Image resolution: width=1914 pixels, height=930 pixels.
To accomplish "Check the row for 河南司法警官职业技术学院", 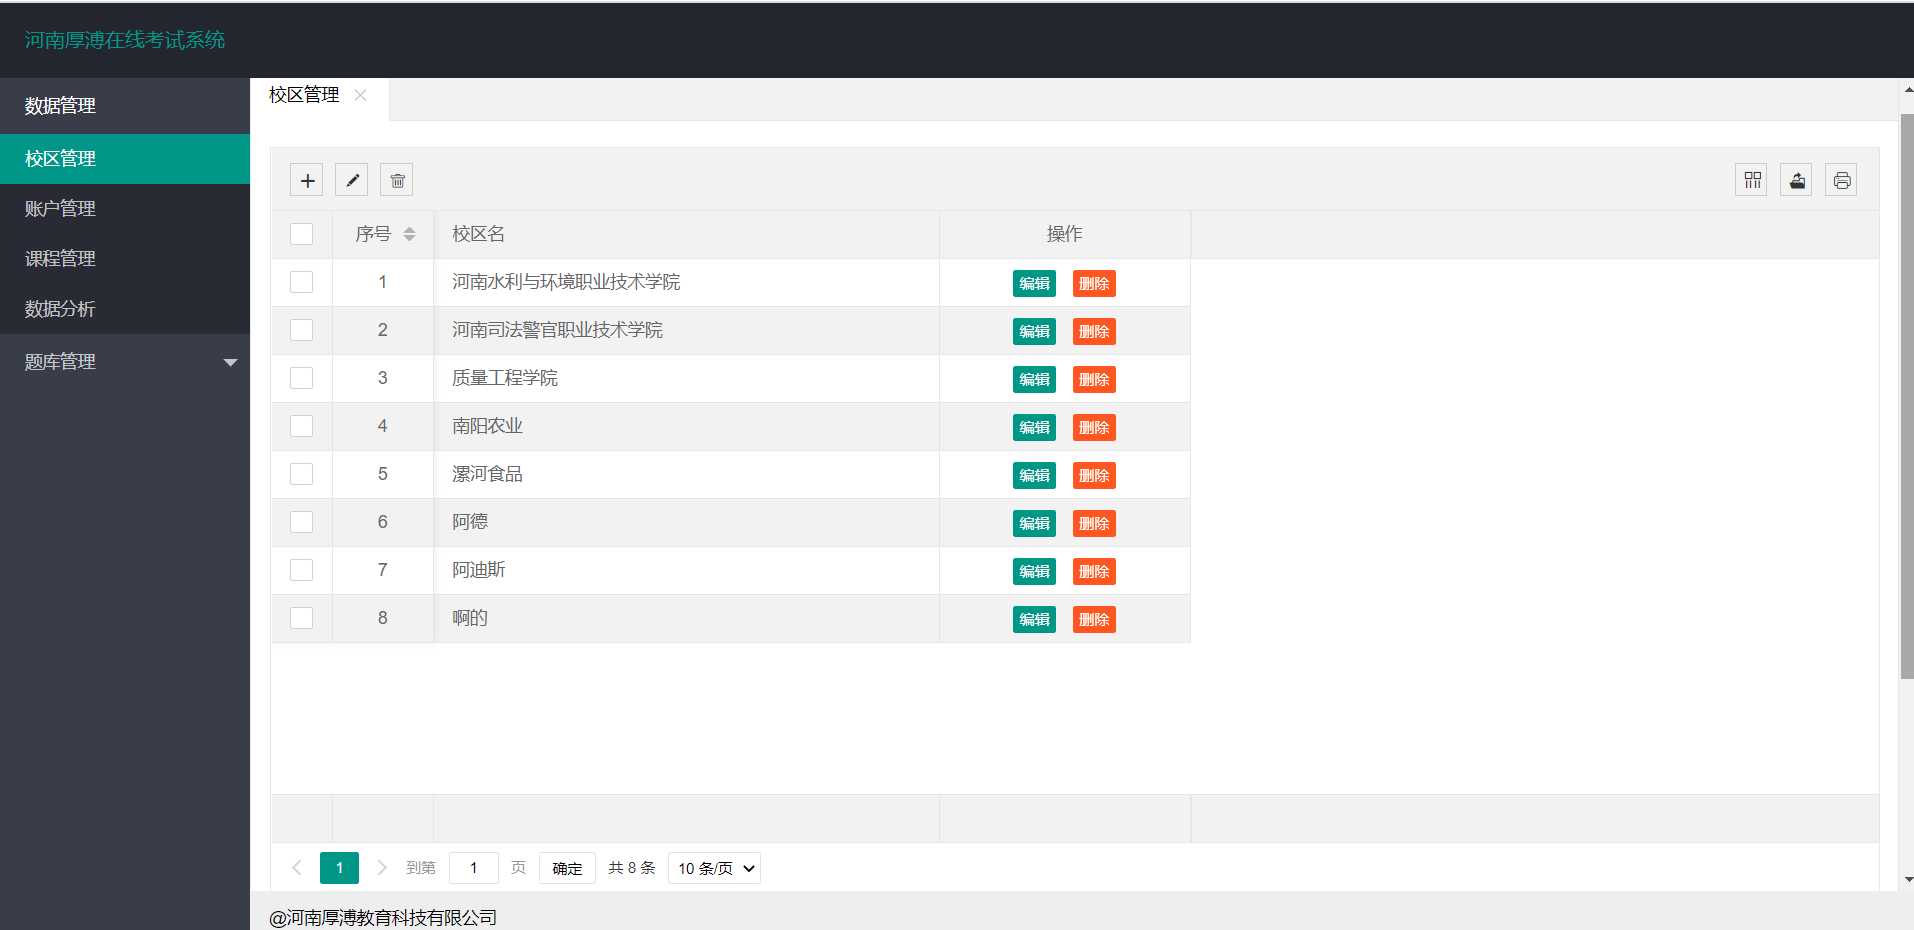I will point(301,330).
